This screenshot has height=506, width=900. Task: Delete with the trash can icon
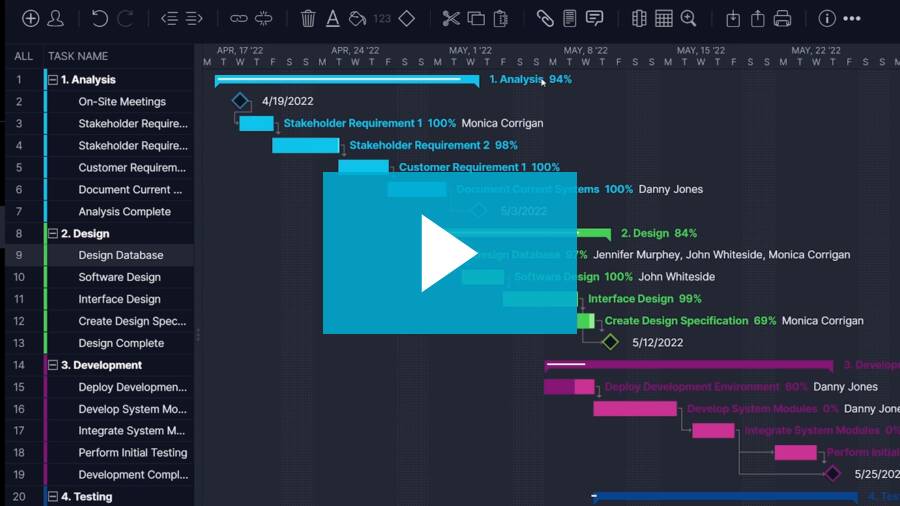click(x=308, y=18)
